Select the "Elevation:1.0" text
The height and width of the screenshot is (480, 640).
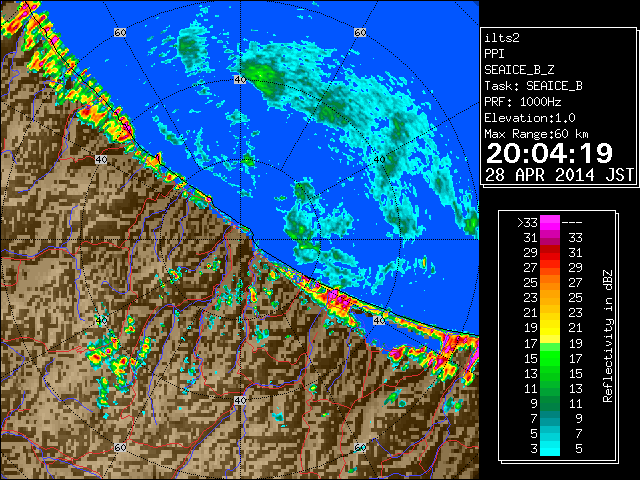pyautogui.click(x=530, y=118)
